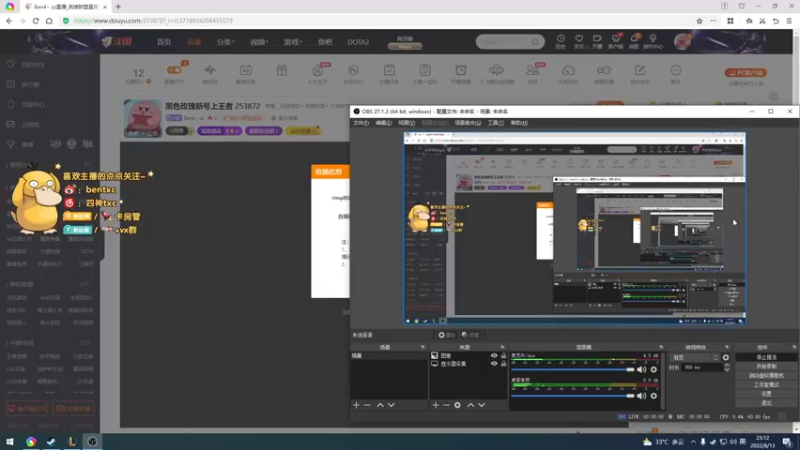Click the Douyu search input field
Viewport: 800px width, 450px height.
point(504,42)
